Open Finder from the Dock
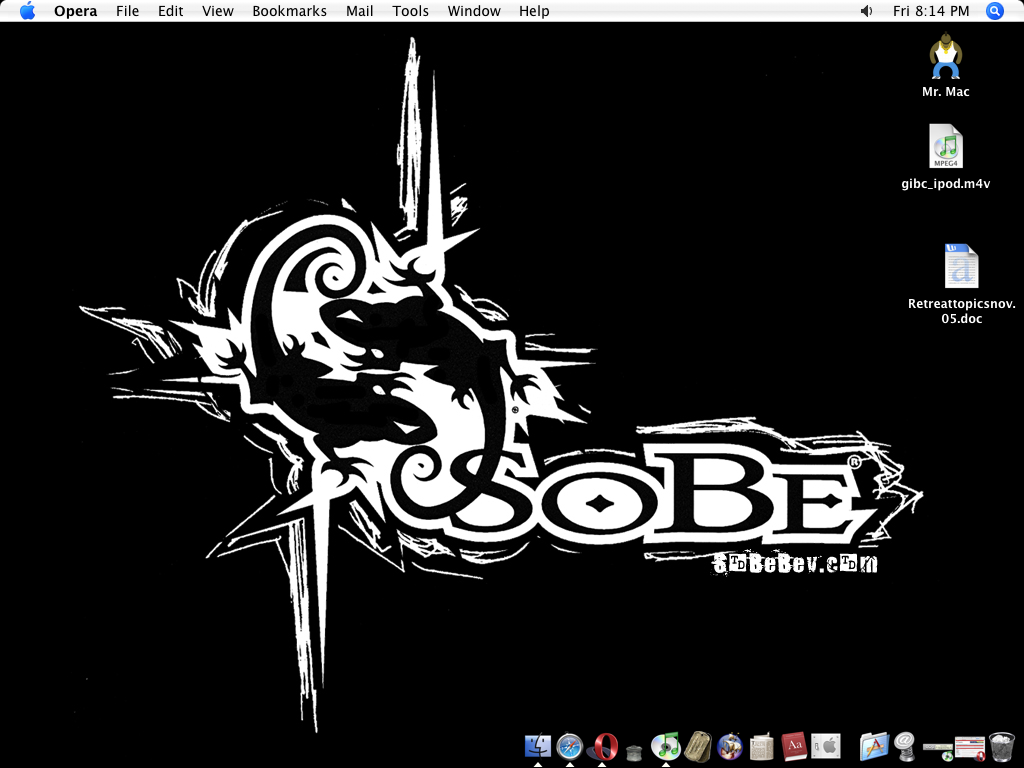Viewport: 1024px width, 768px height. pyautogui.click(x=537, y=746)
